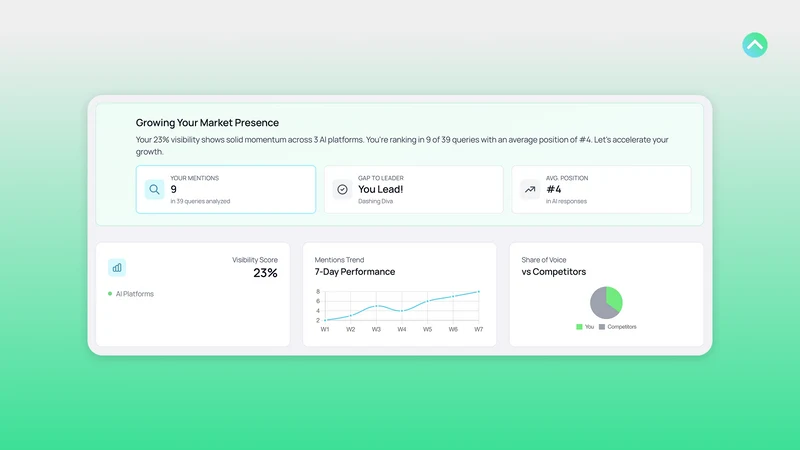
Task: Click the heading Growing Your Market Presence
Action: (x=207, y=122)
